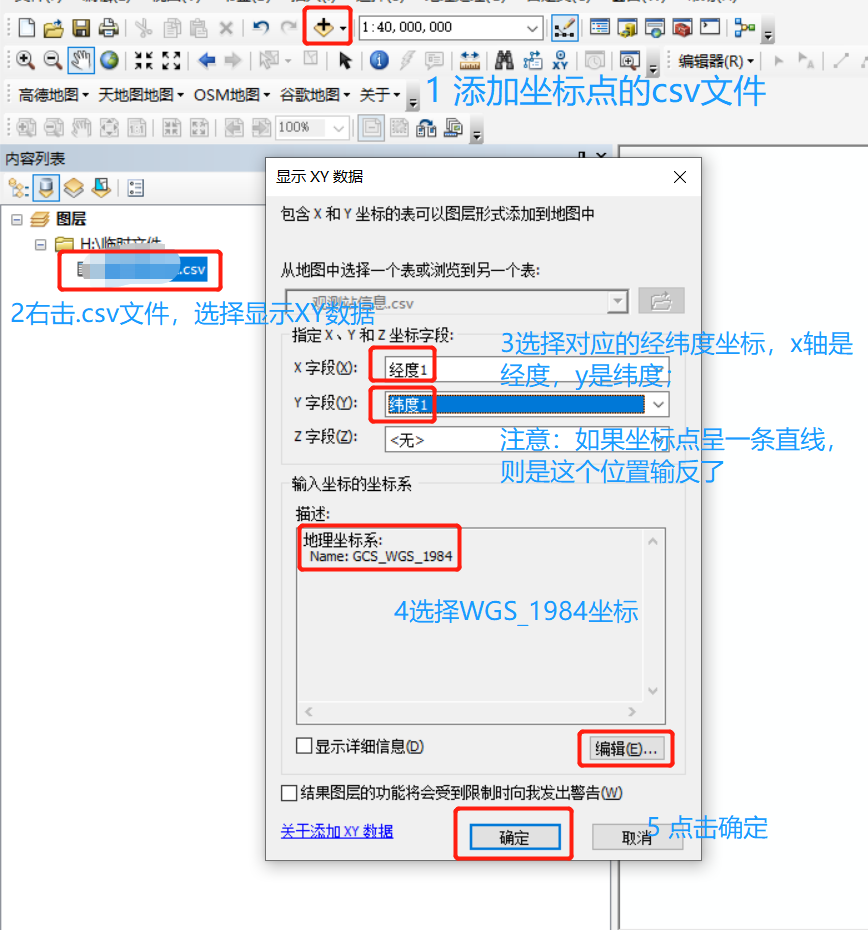Click the Zoom In magnifier tool

24,60
